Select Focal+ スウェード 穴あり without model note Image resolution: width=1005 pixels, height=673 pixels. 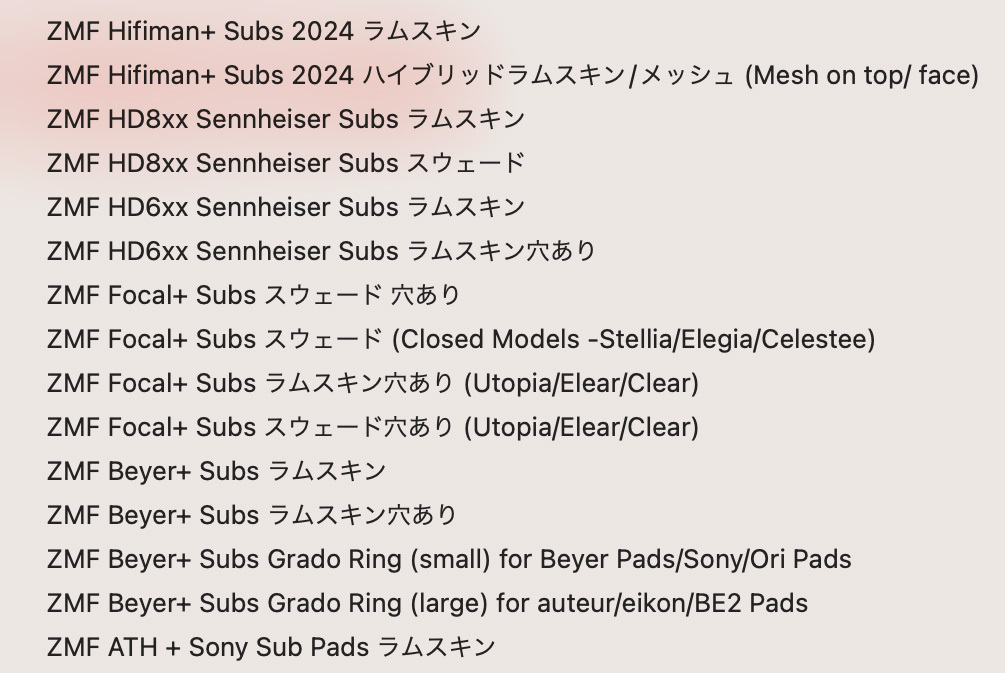pos(253,295)
